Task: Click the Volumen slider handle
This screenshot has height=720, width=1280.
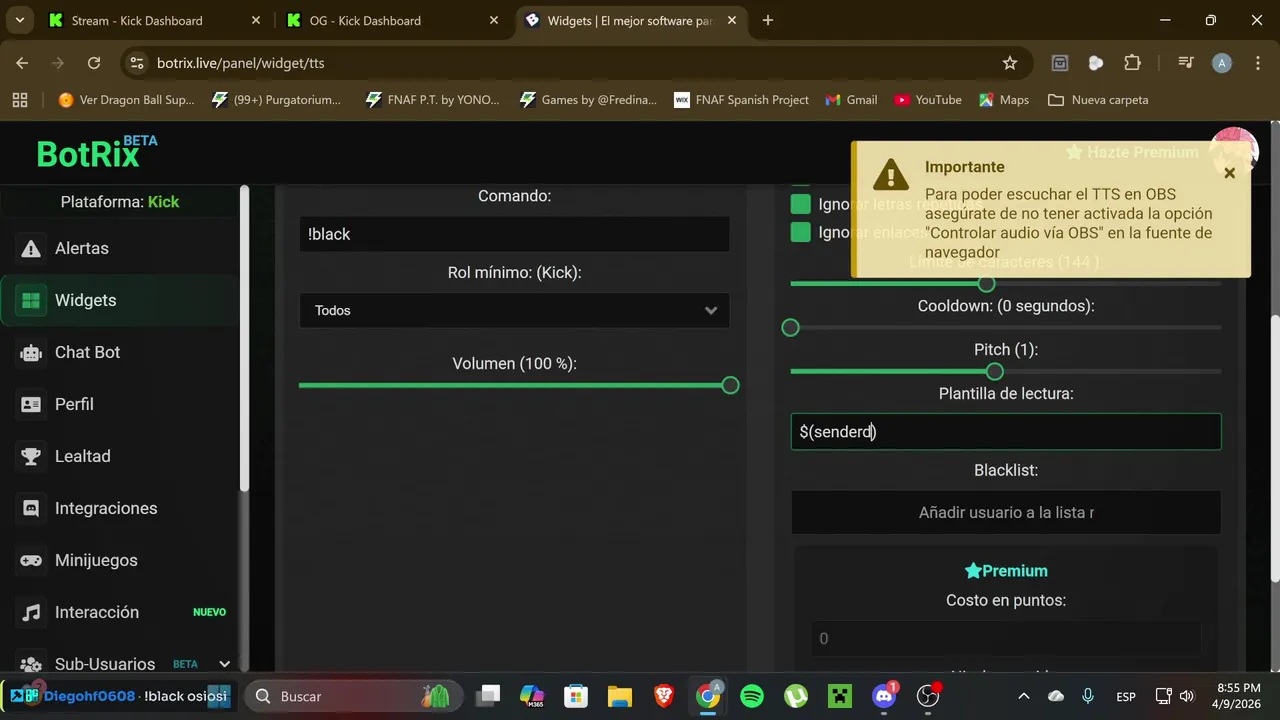Action: pyautogui.click(x=730, y=385)
